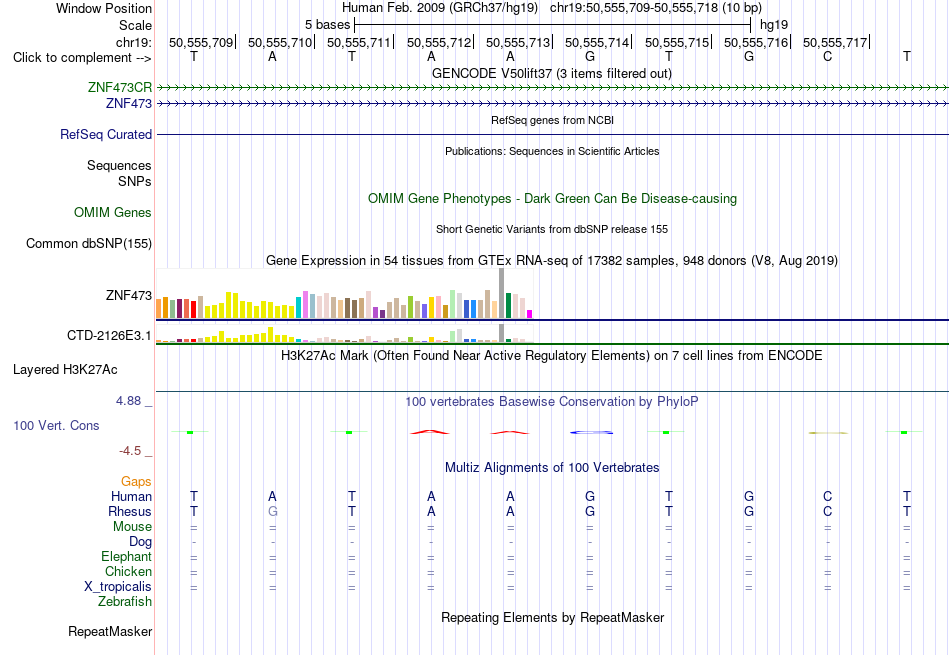Click the OMIM Gene Phenotypes green title
The width and height of the screenshot is (950, 655).
552,199
